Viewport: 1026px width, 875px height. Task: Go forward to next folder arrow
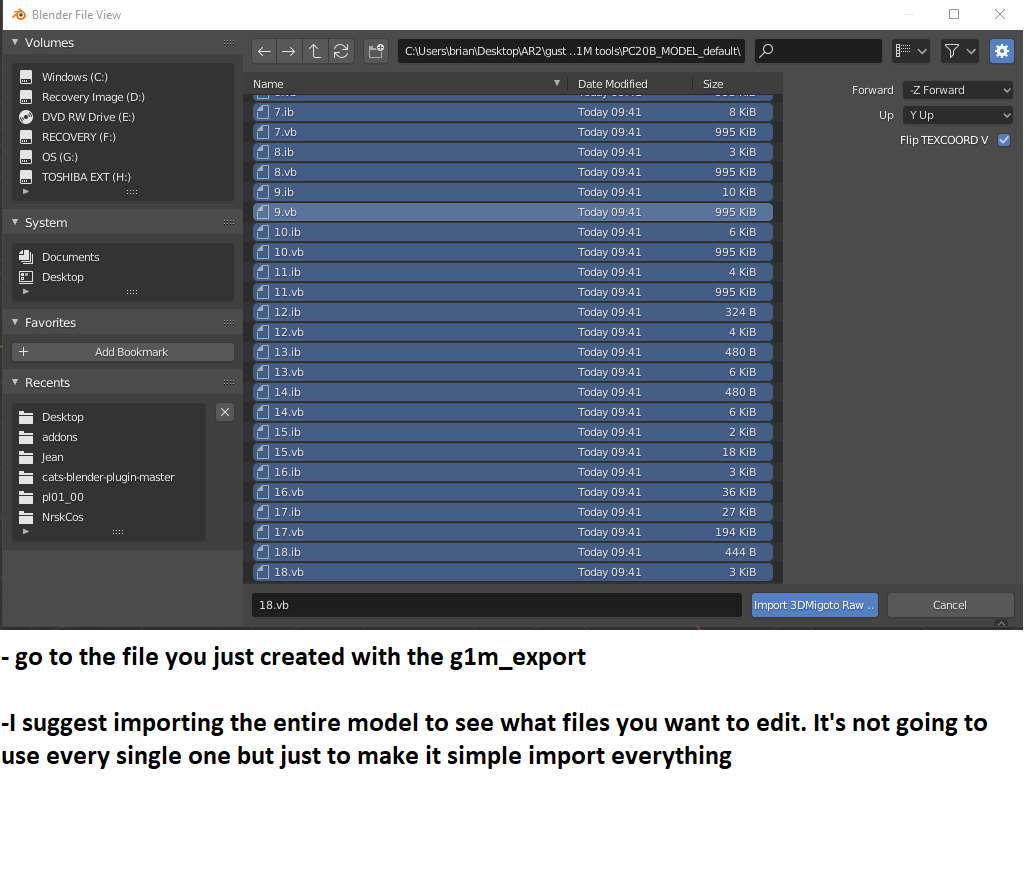[289, 51]
